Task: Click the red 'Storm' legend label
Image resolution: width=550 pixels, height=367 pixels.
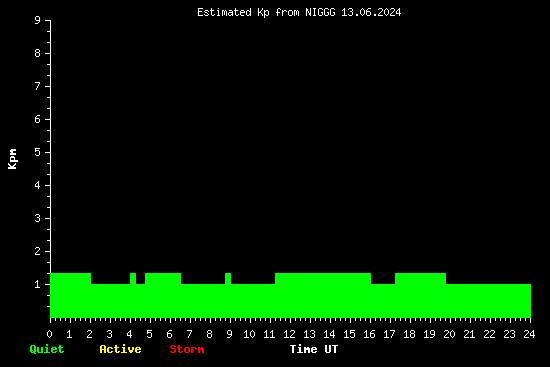Action: click(x=187, y=349)
